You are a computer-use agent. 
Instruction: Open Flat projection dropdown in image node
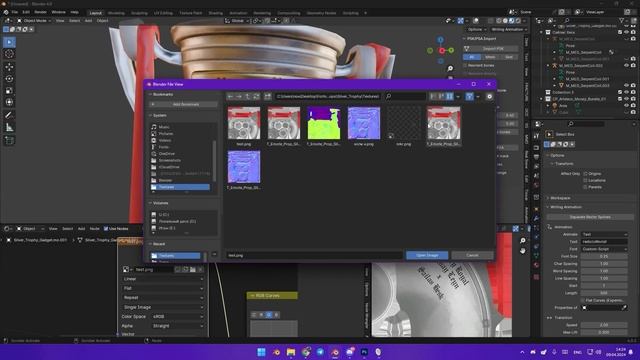pyautogui.click(x=163, y=288)
